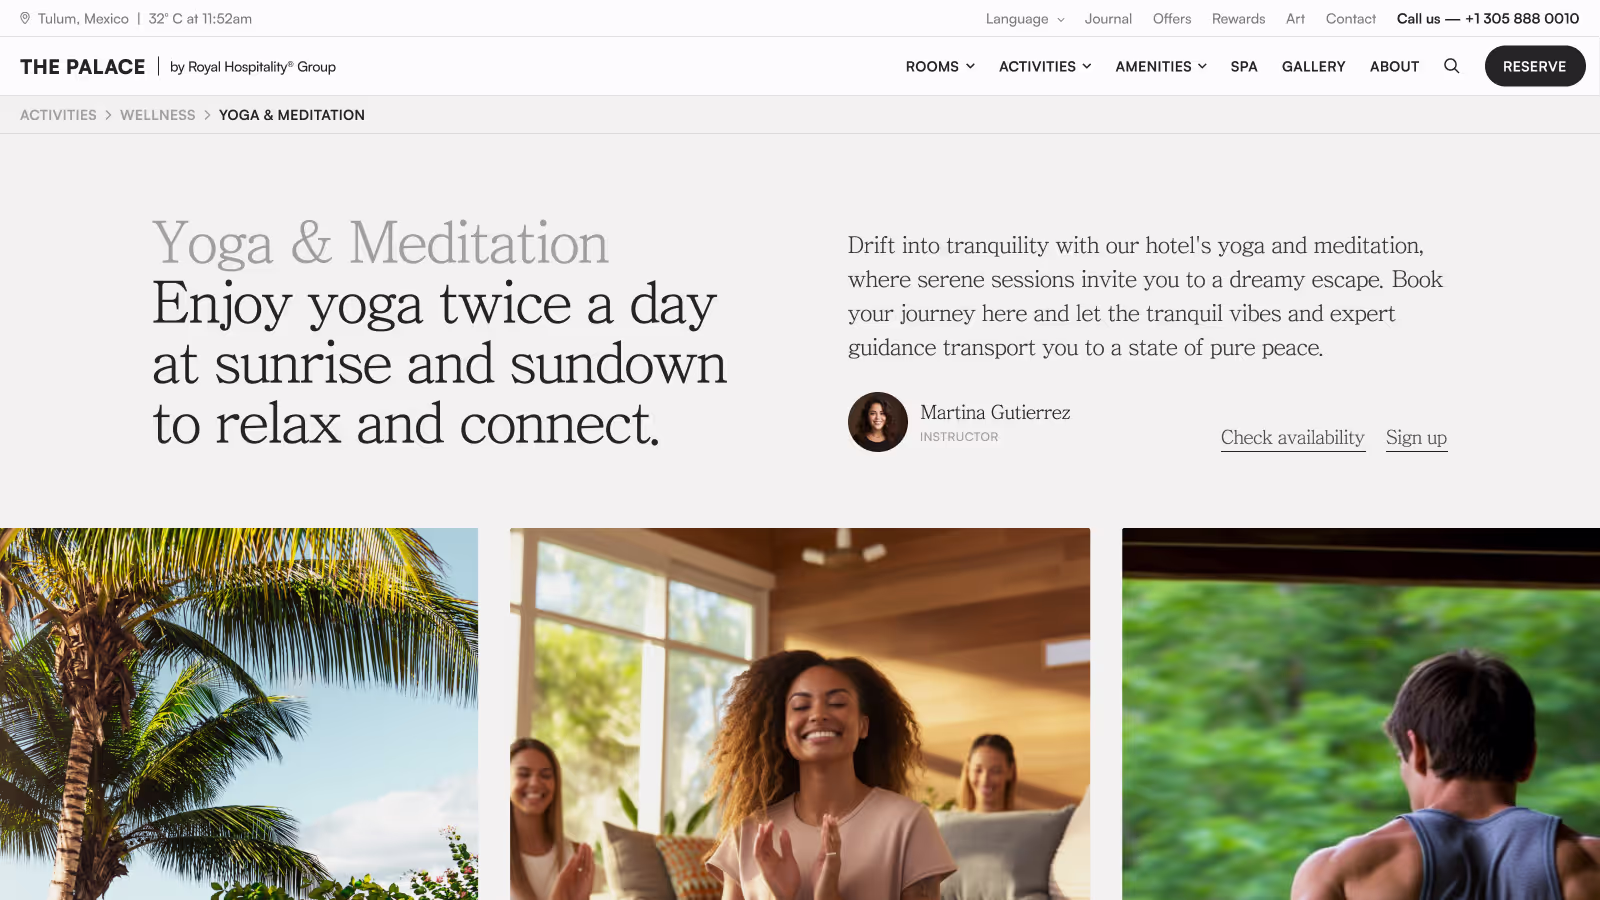This screenshot has width=1600, height=900.
Task: Open the Rewards link
Action: [x=1238, y=18]
